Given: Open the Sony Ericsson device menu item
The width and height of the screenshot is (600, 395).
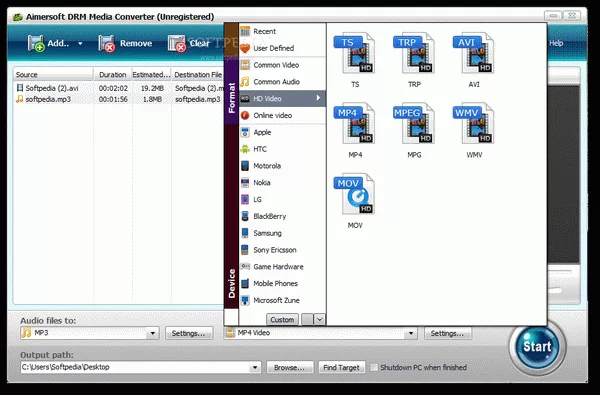Looking at the screenshot, I should pos(282,250).
